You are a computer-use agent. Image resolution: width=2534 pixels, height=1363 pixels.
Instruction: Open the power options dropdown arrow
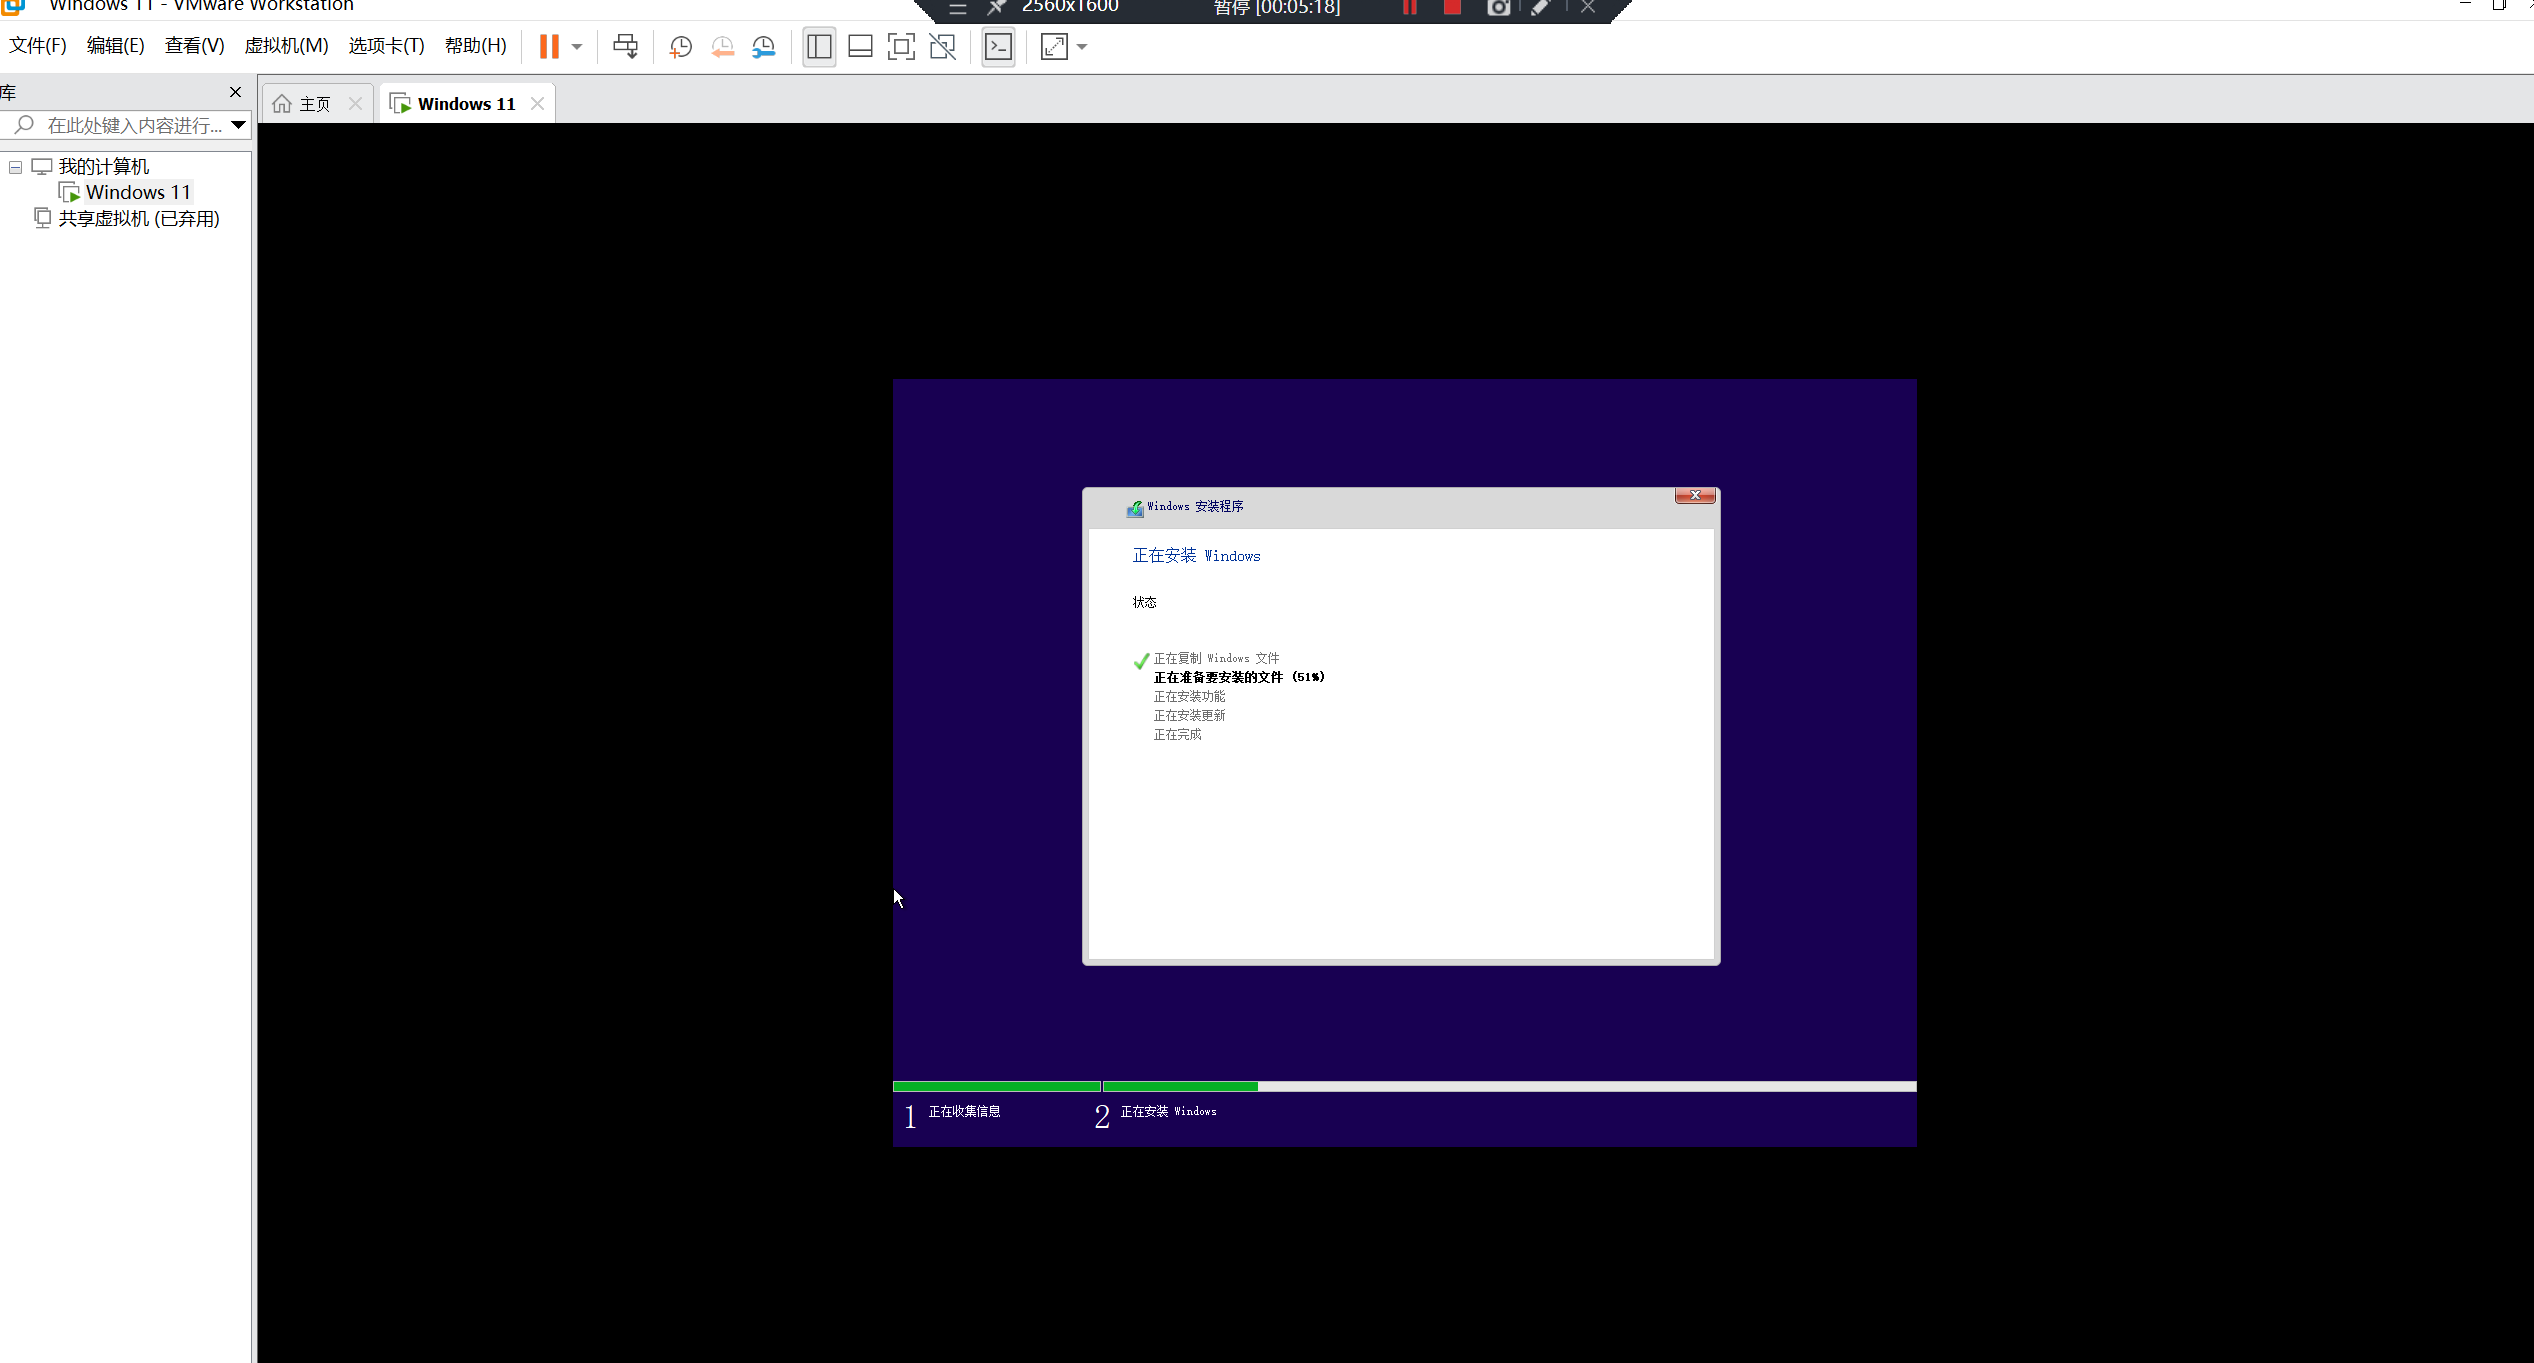click(577, 47)
